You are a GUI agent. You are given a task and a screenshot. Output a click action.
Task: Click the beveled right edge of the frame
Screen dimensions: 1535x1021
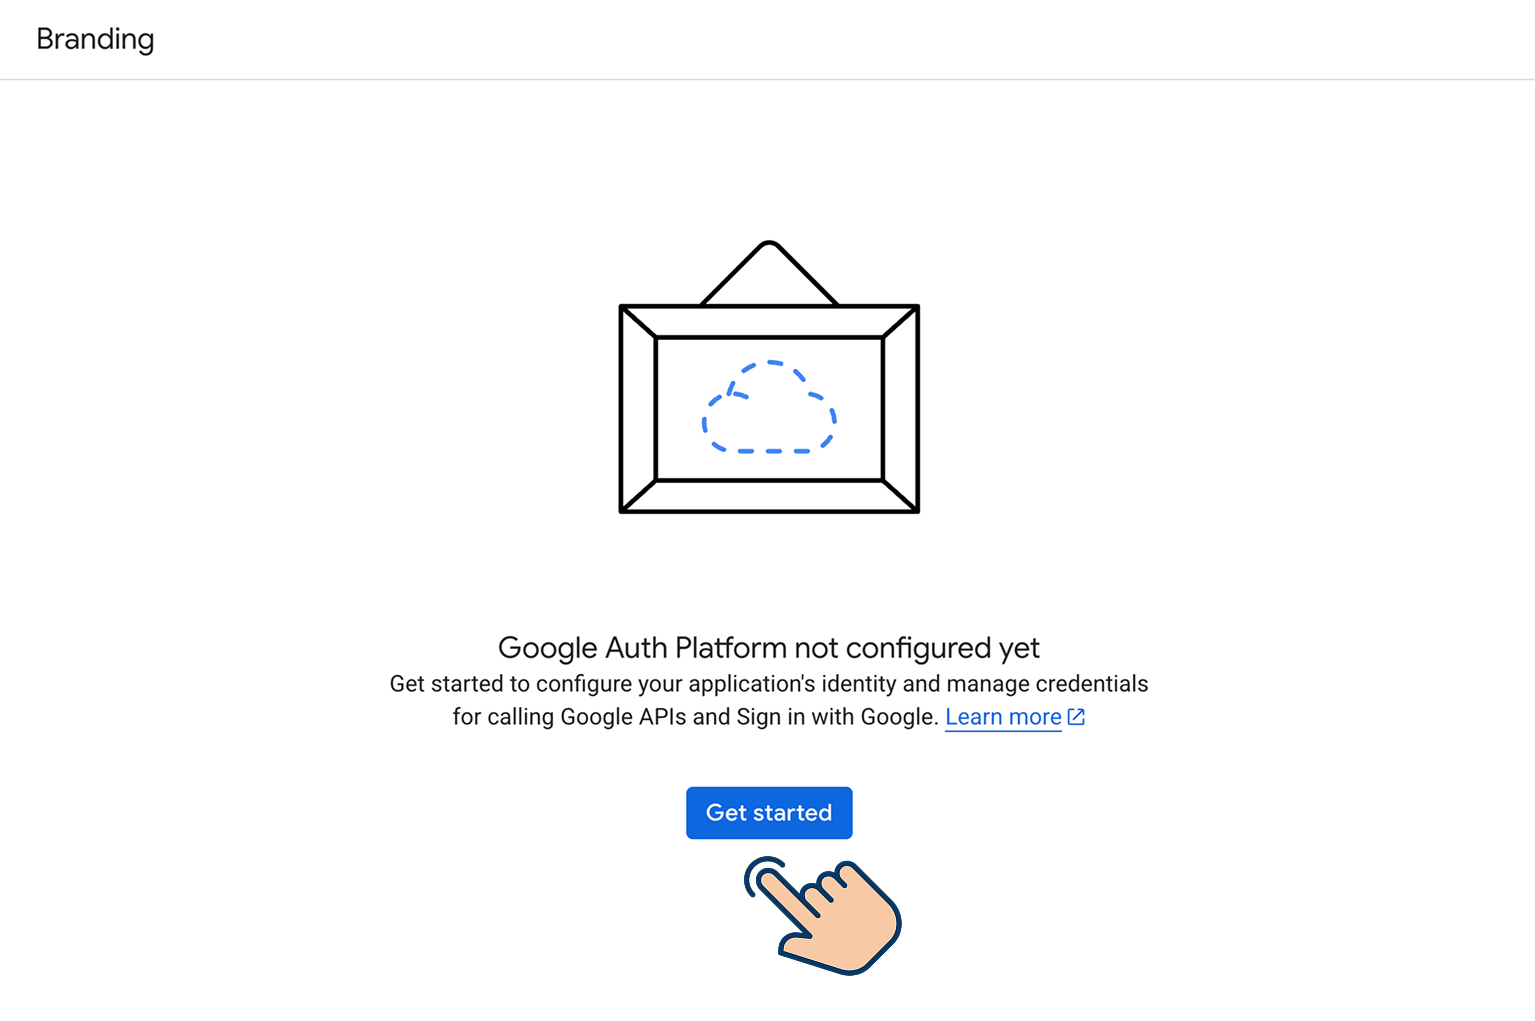pos(901,409)
